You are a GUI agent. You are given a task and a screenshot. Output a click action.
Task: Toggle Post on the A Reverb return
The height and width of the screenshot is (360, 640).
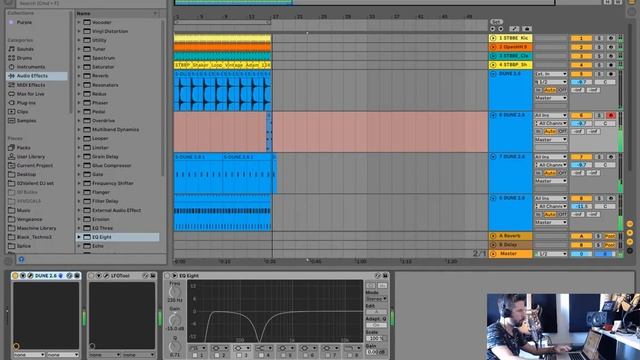610,236
